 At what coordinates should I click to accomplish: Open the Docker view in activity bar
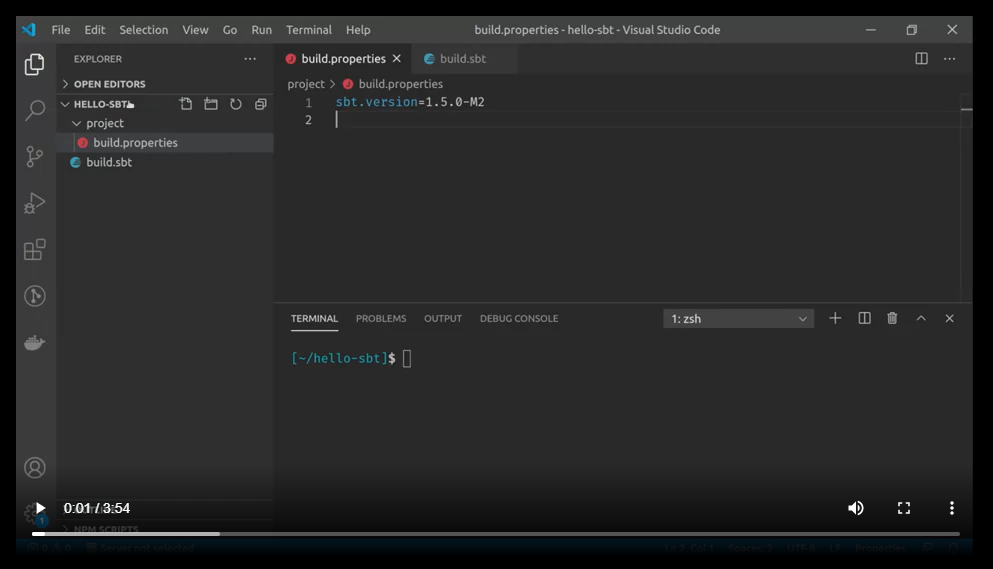35,343
